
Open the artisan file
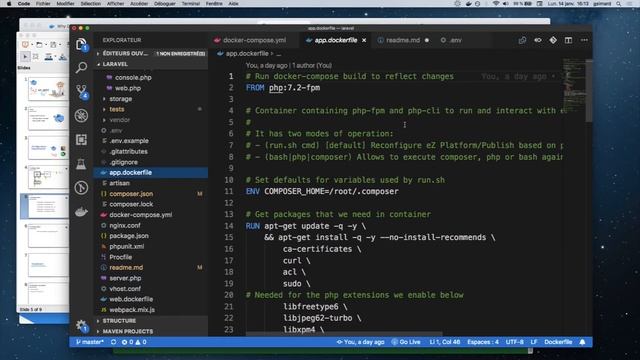pyautogui.click(x=119, y=183)
